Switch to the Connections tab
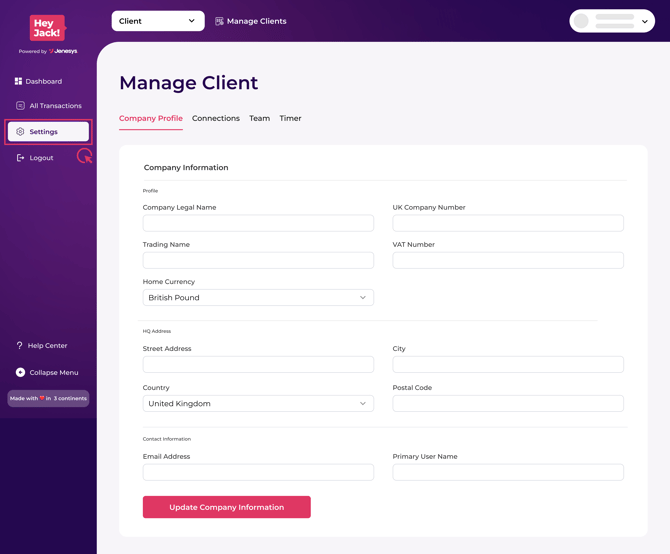The width and height of the screenshot is (670, 554). tap(216, 118)
